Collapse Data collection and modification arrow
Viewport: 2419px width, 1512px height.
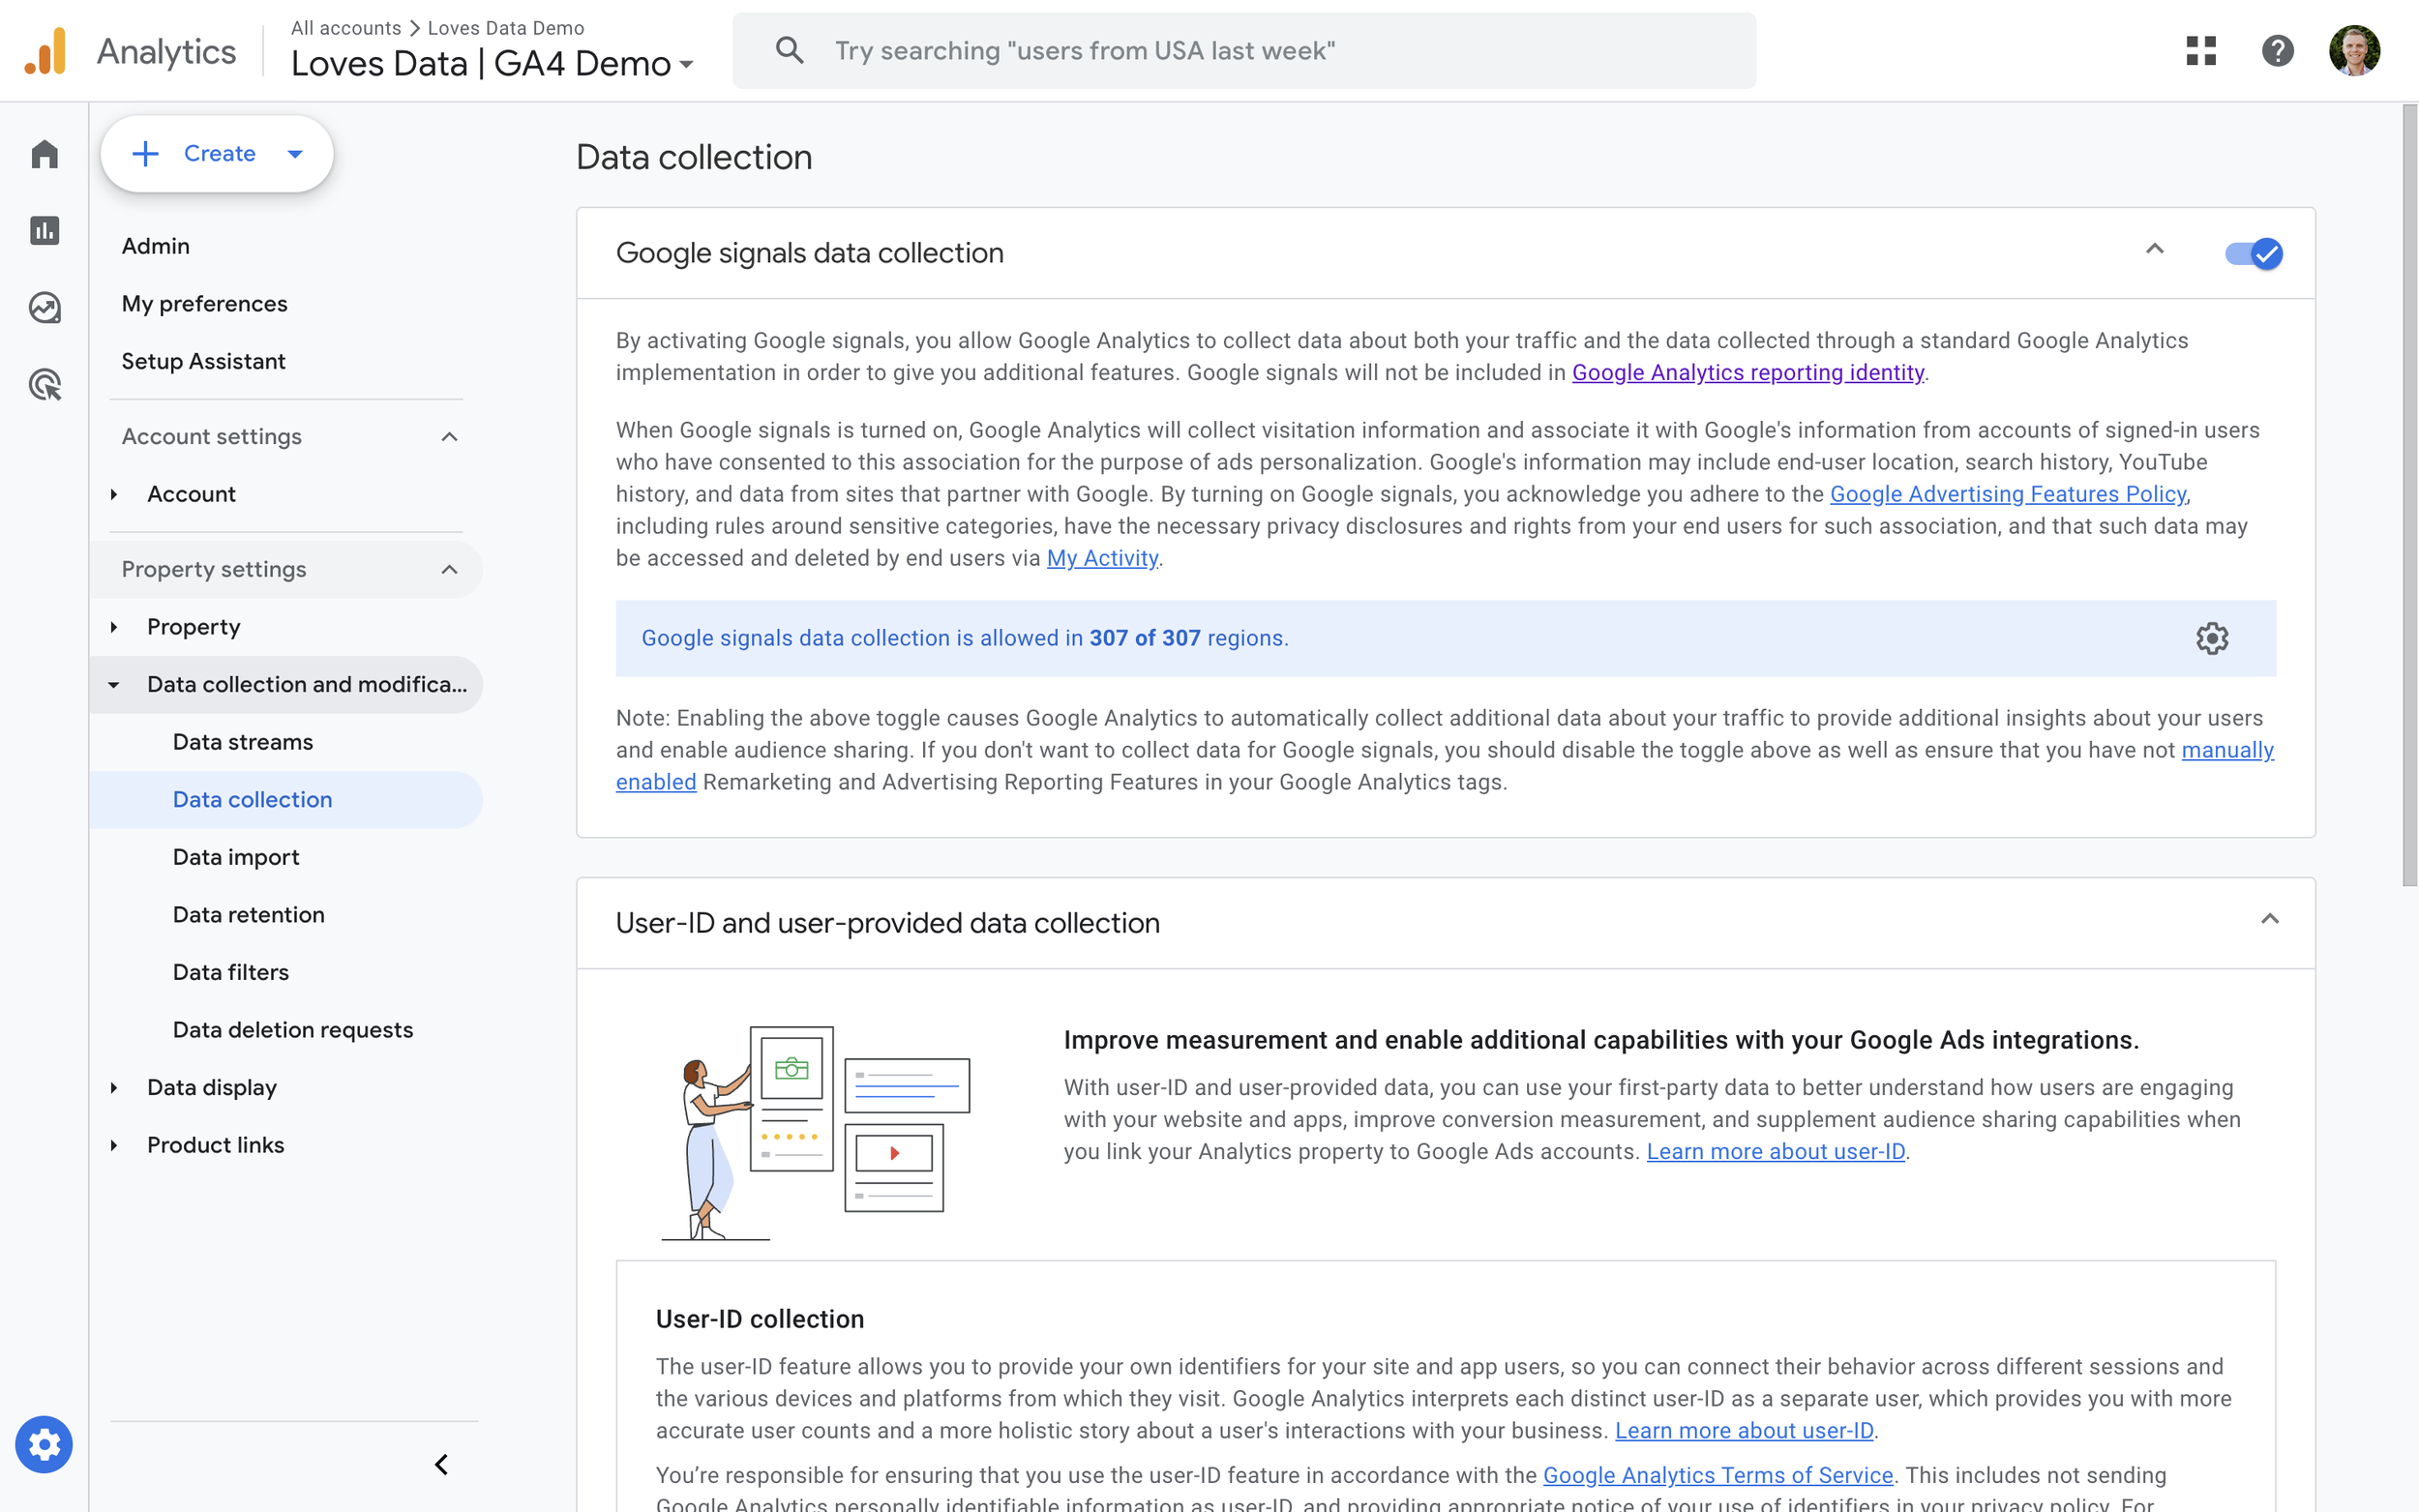114,685
